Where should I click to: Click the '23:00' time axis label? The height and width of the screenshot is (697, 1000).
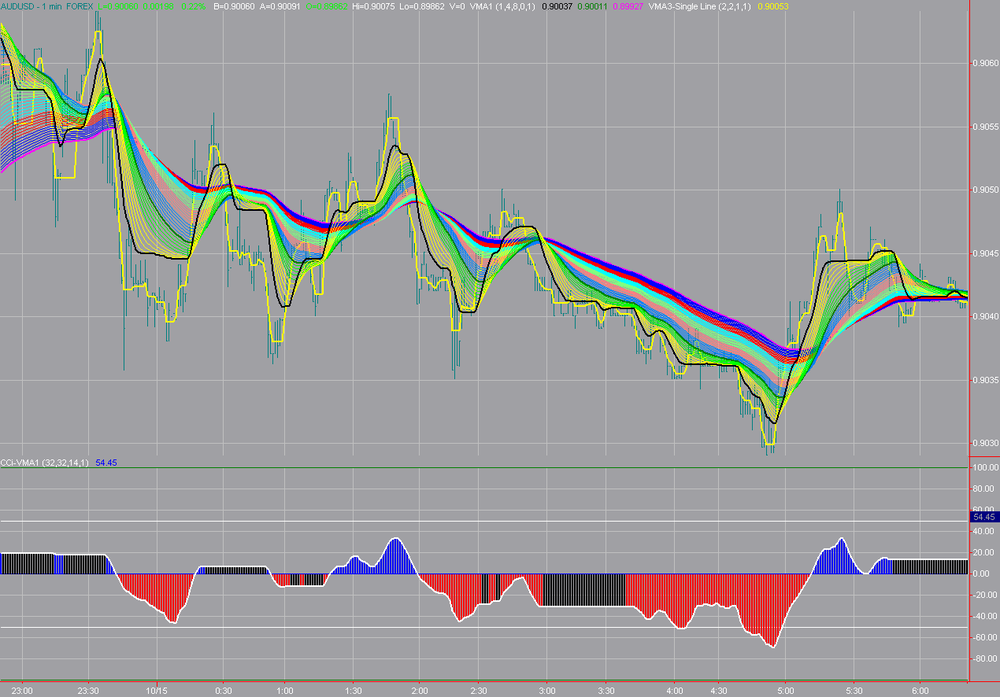click(x=22, y=691)
